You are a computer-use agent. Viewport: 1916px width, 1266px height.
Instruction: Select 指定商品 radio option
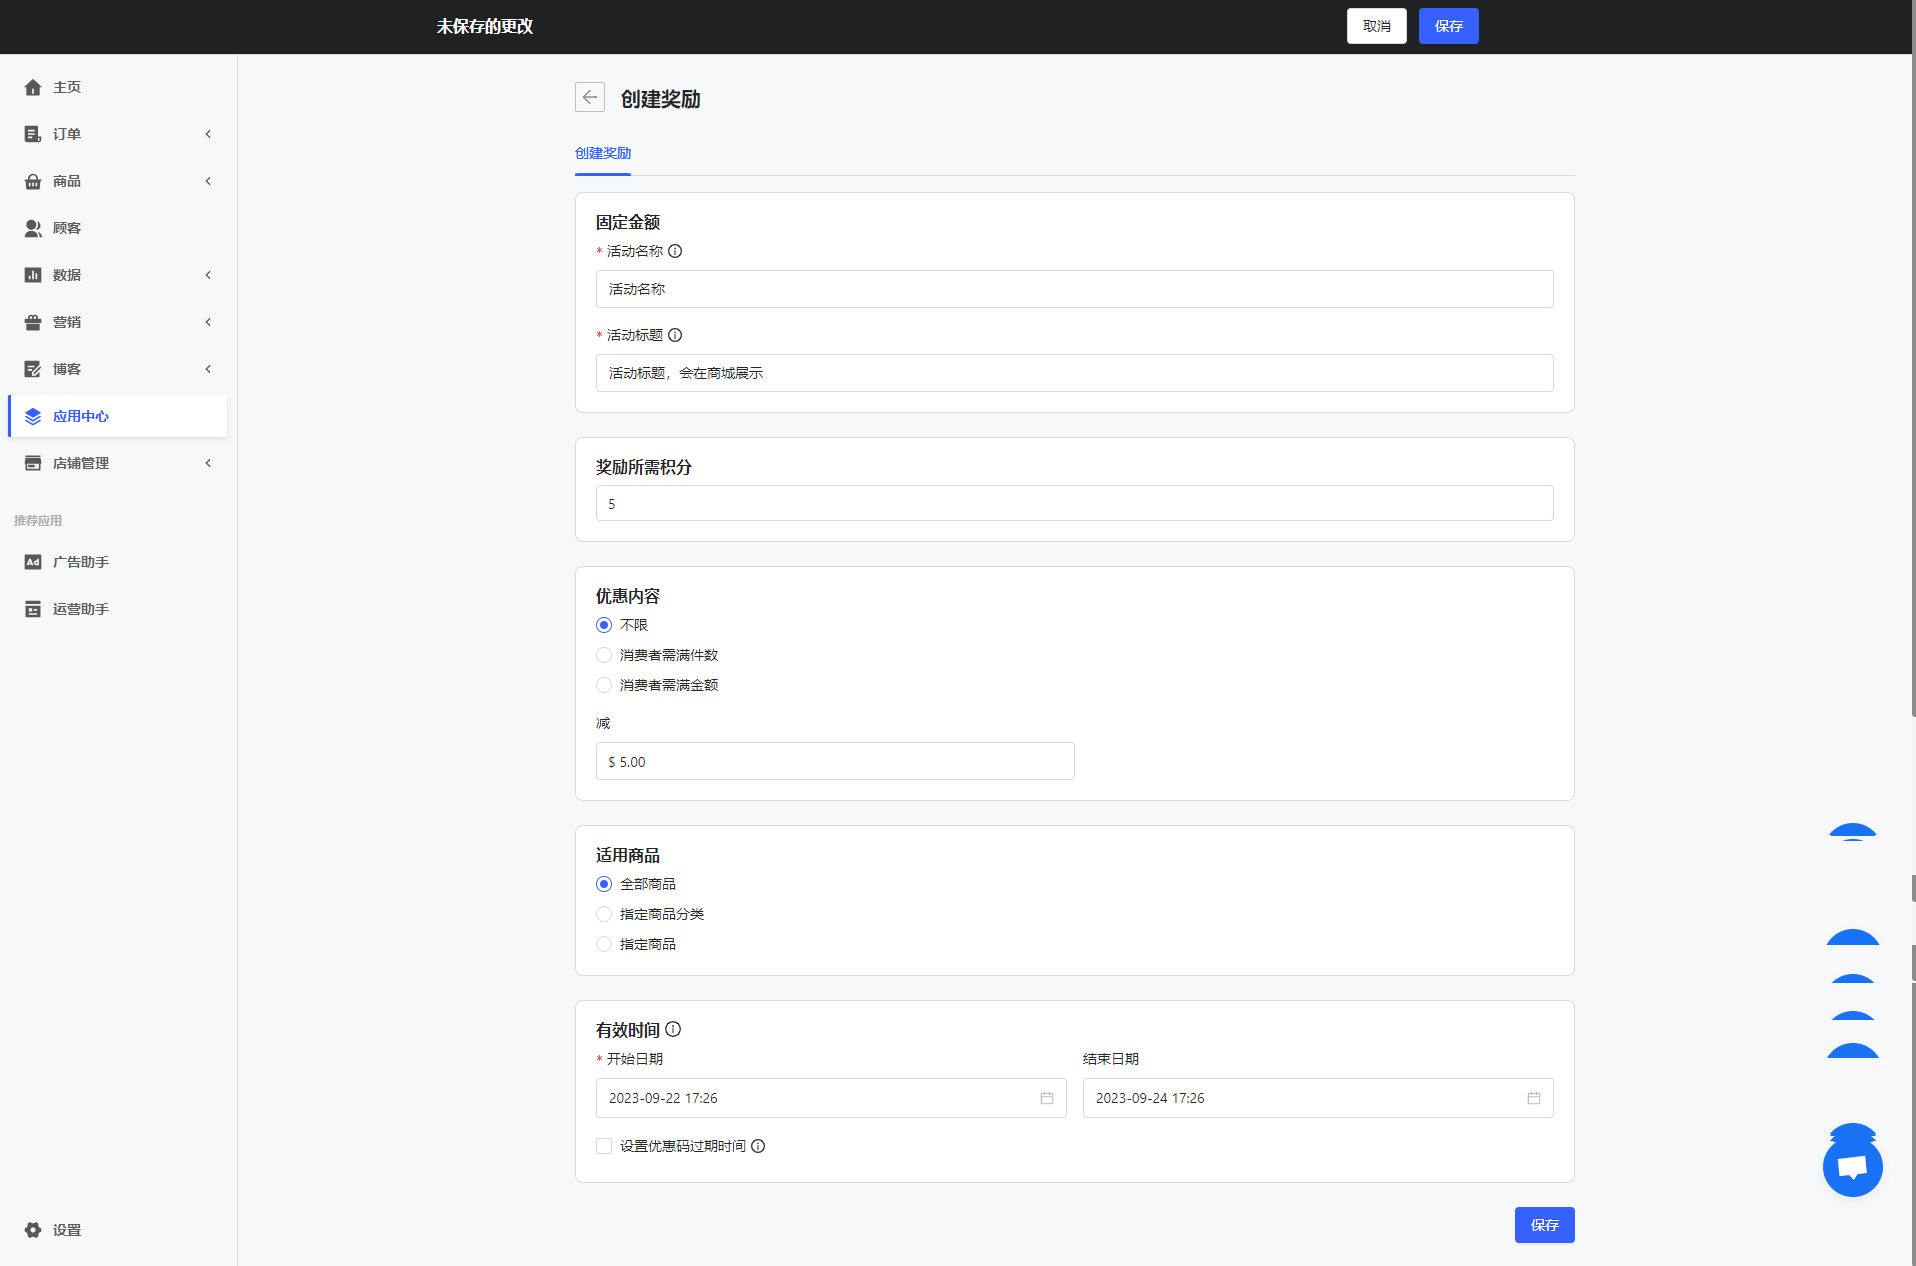coord(604,944)
